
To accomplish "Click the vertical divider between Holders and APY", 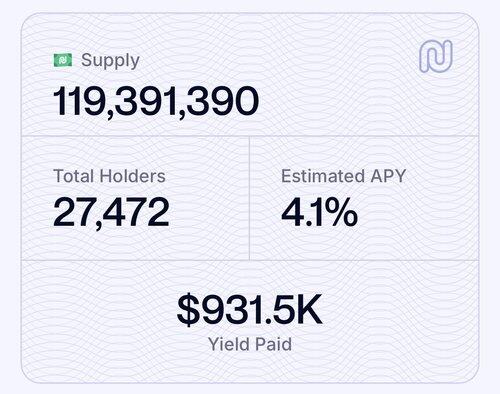I will (x=249, y=198).
